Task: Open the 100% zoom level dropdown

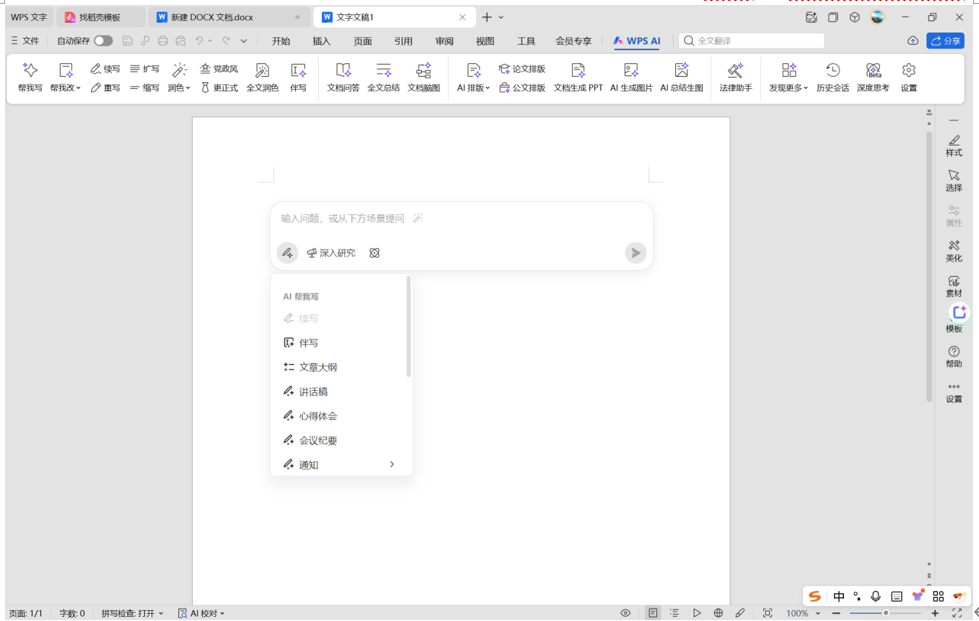Action: tap(803, 614)
